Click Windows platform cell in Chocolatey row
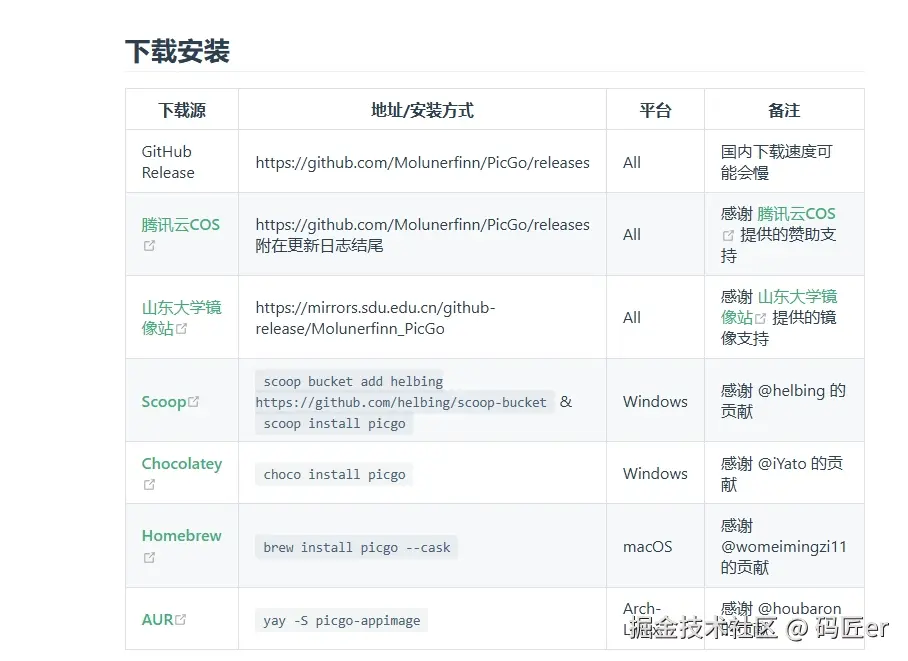 pyautogui.click(x=655, y=473)
